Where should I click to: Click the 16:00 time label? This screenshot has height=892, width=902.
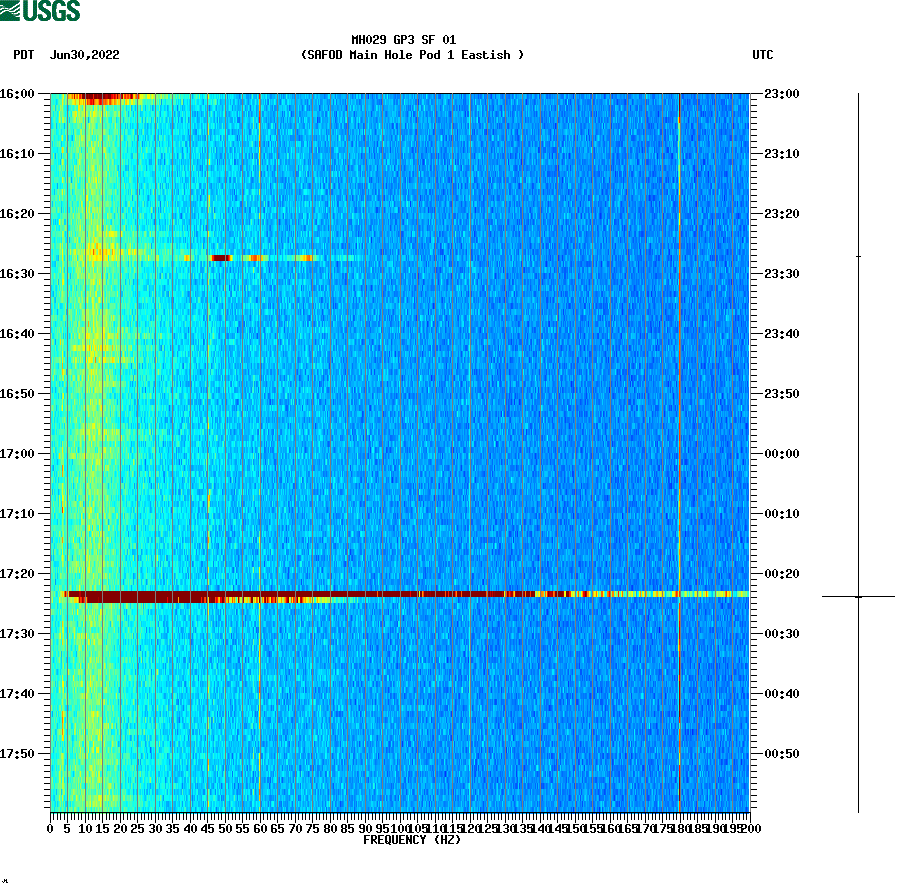pyautogui.click(x=18, y=95)
